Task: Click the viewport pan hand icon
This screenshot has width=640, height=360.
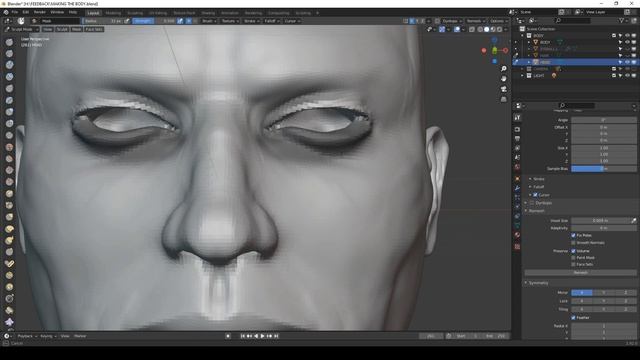Action: [504, 79]
